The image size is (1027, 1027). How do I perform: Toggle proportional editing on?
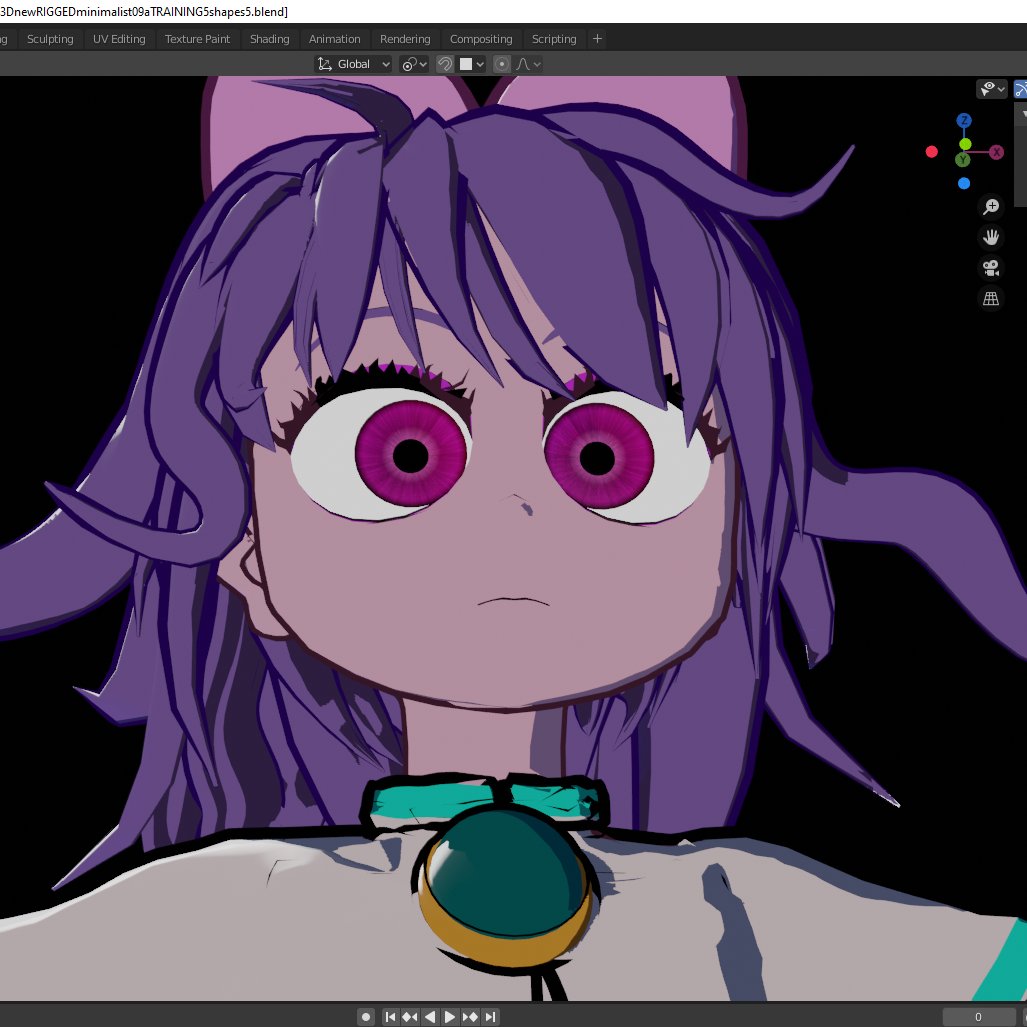click(x=502, y=64)
